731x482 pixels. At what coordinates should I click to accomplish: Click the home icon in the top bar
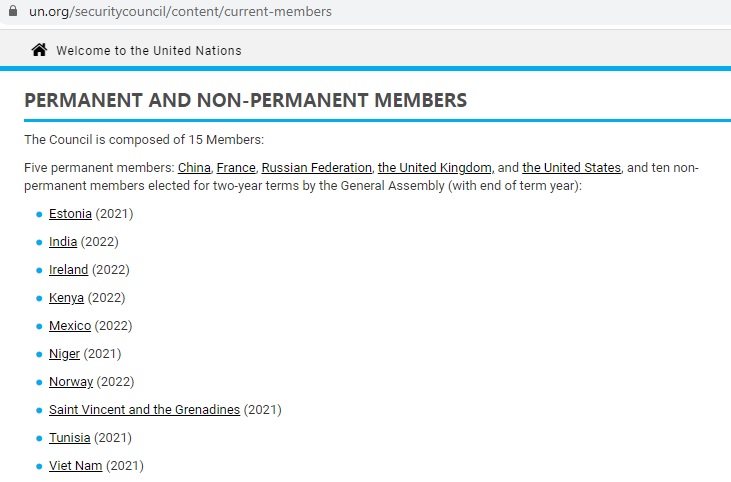tap(39, 50)
